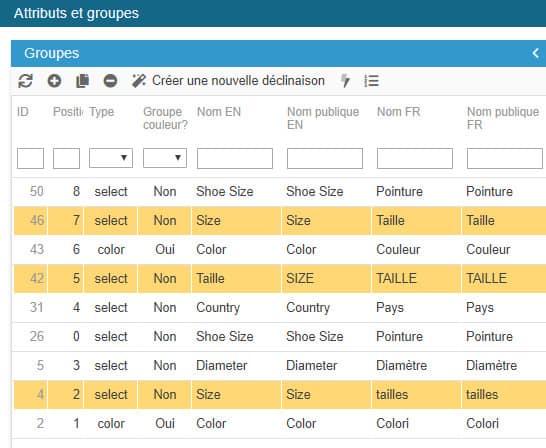Delete group using the minus icon
This screenshot has width=546, height=448.
(x=110, y=81)
